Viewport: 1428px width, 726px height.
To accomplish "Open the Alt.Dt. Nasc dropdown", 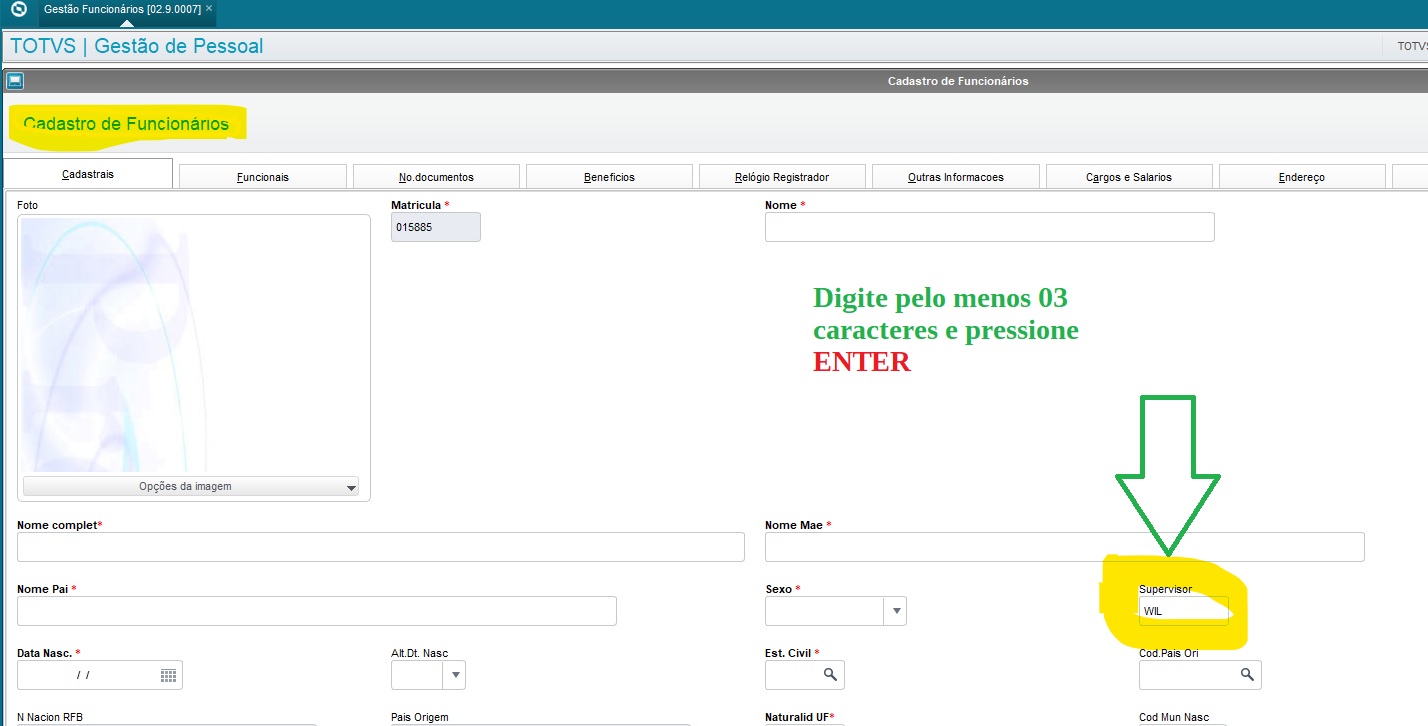I will tap(455, 675).
